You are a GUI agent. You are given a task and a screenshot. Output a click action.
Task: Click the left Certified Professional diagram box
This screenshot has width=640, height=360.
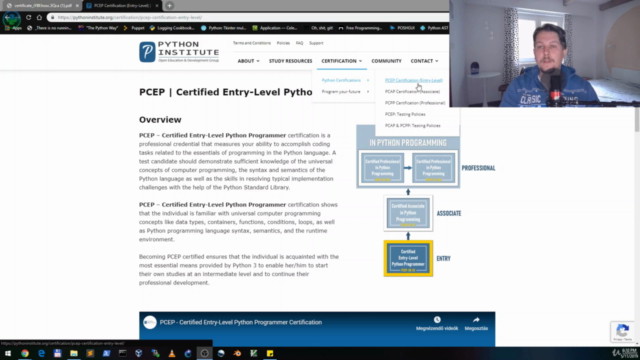[382, 168]
